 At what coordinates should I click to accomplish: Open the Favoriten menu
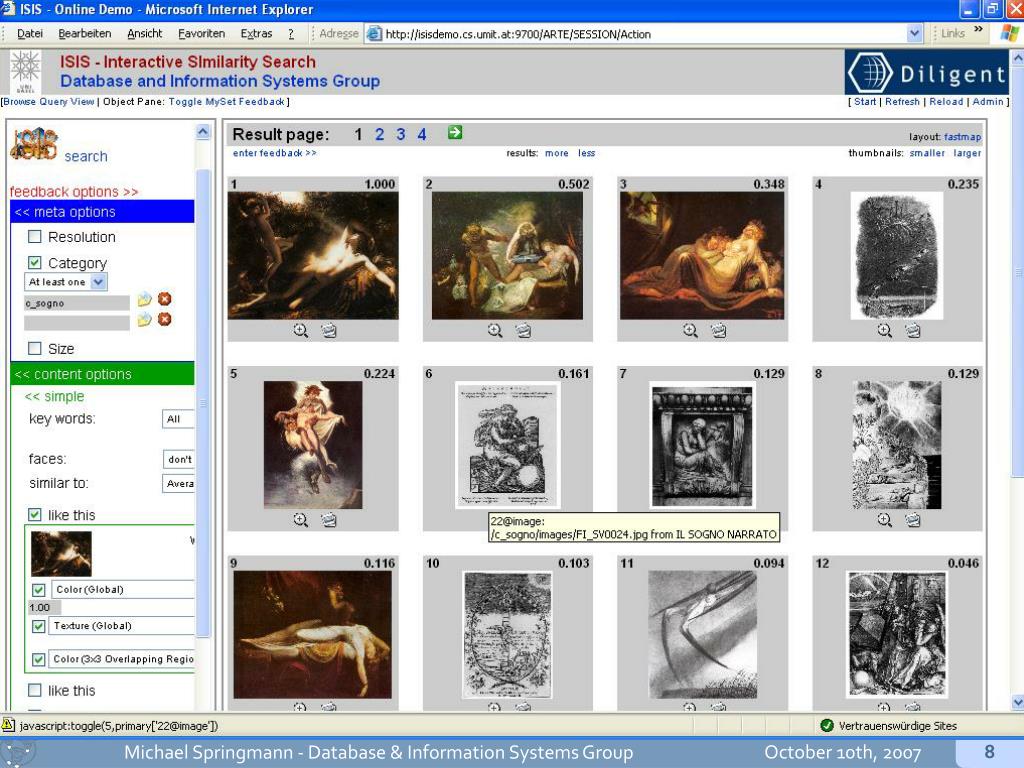[201, 34]
